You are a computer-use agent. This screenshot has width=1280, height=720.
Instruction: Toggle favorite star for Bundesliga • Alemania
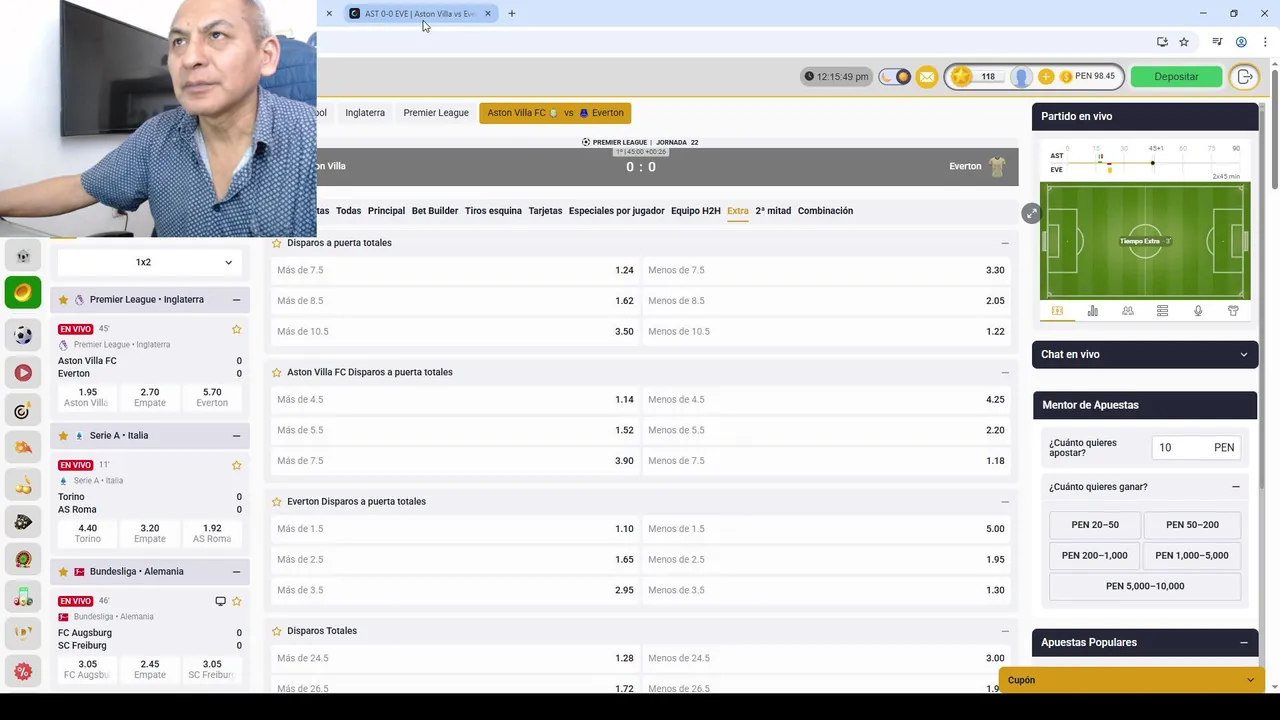coord(63,571)
